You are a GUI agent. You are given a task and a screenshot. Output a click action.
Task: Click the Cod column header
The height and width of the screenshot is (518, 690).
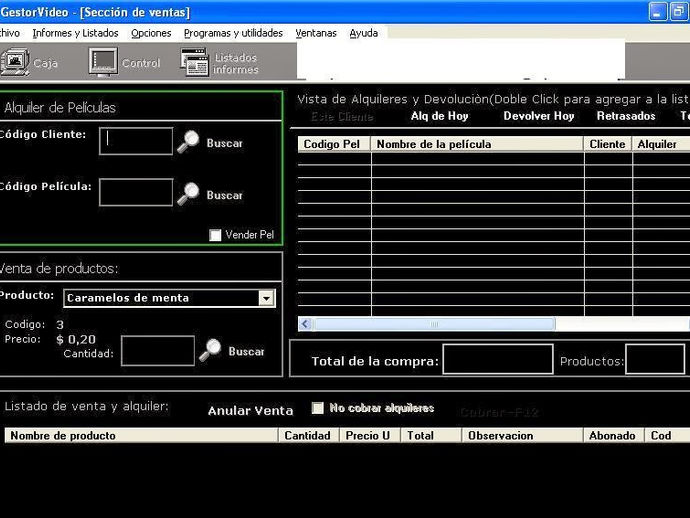[x=668, y=436]
